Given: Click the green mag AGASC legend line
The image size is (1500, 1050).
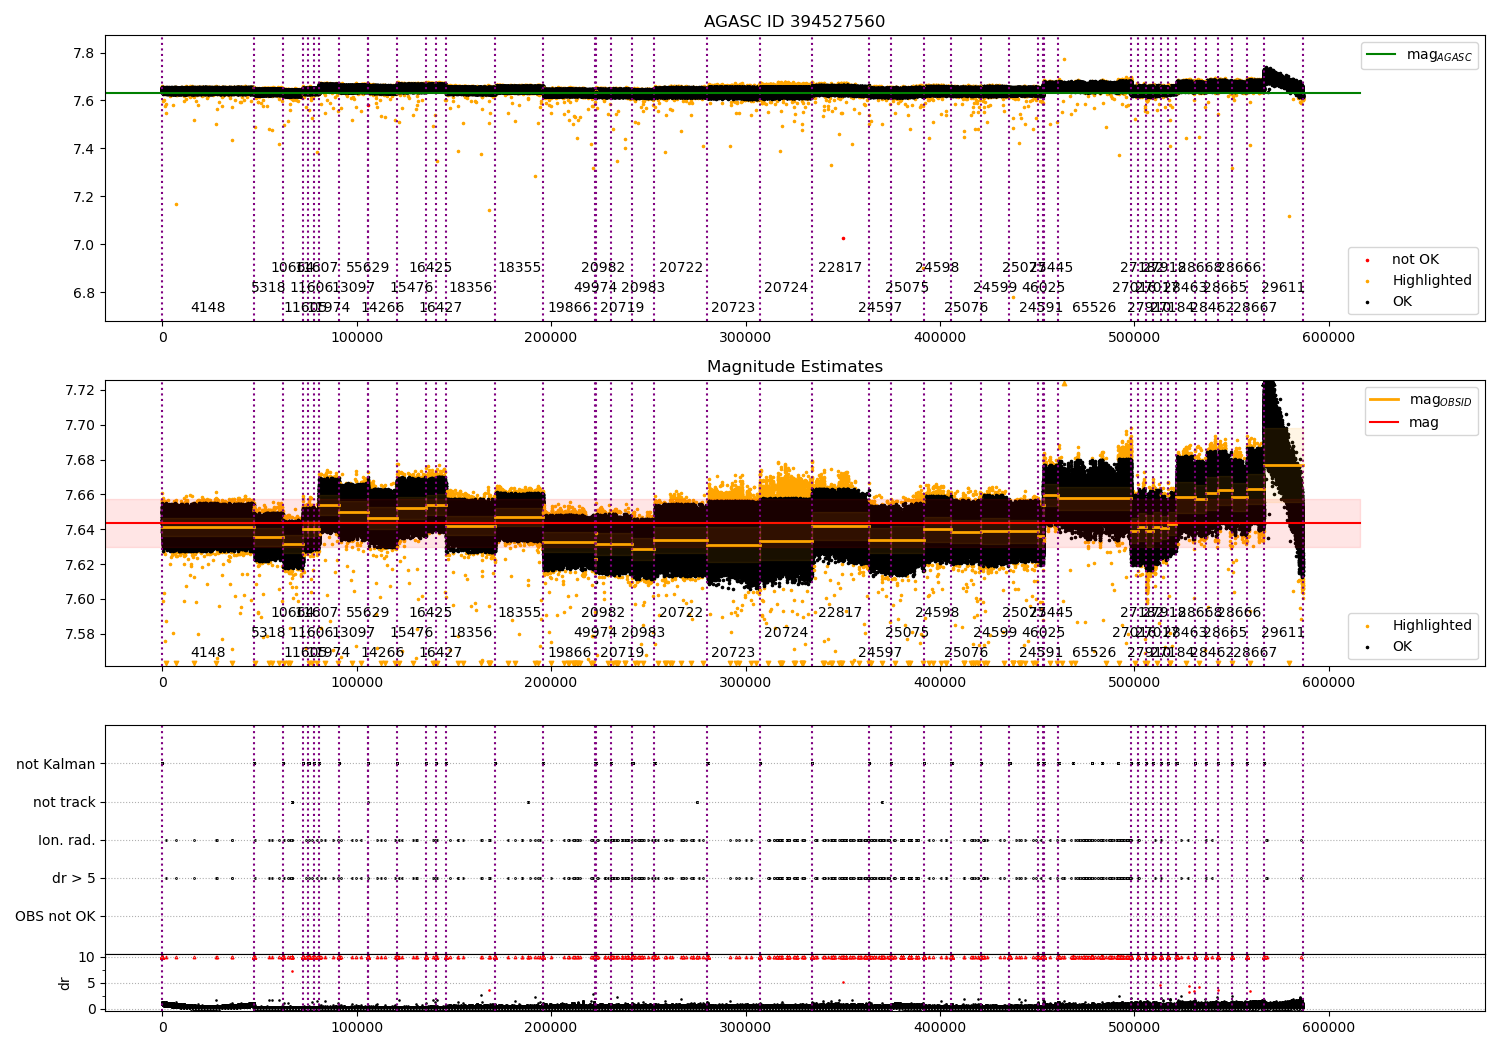Looking at the screenshot, I should point(1383,55).
